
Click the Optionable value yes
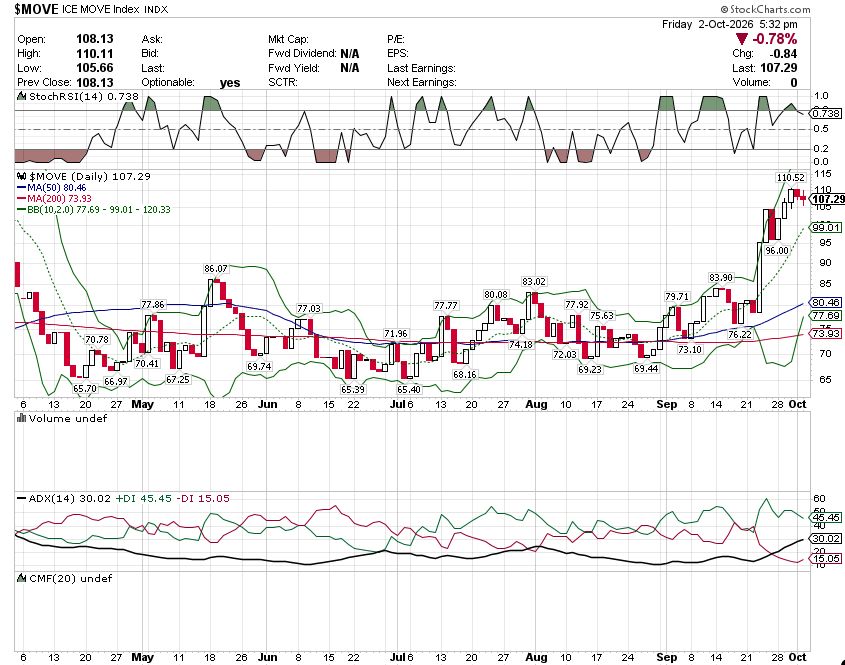coord(230,83)
